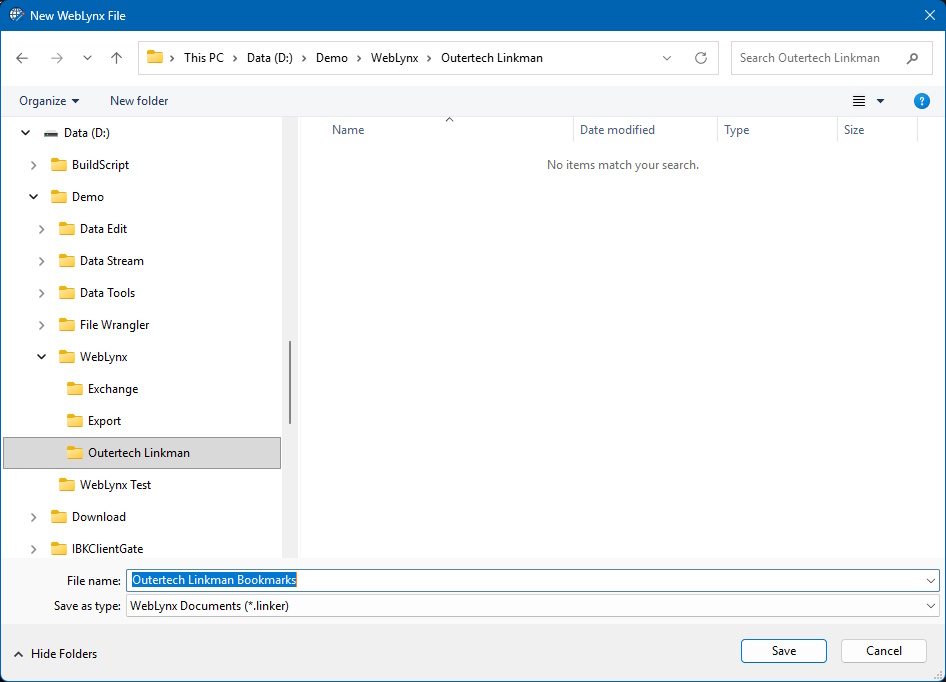The image size is (946, 682).
Task: Expand the BuildScript folder
Action: coord(33,165)
